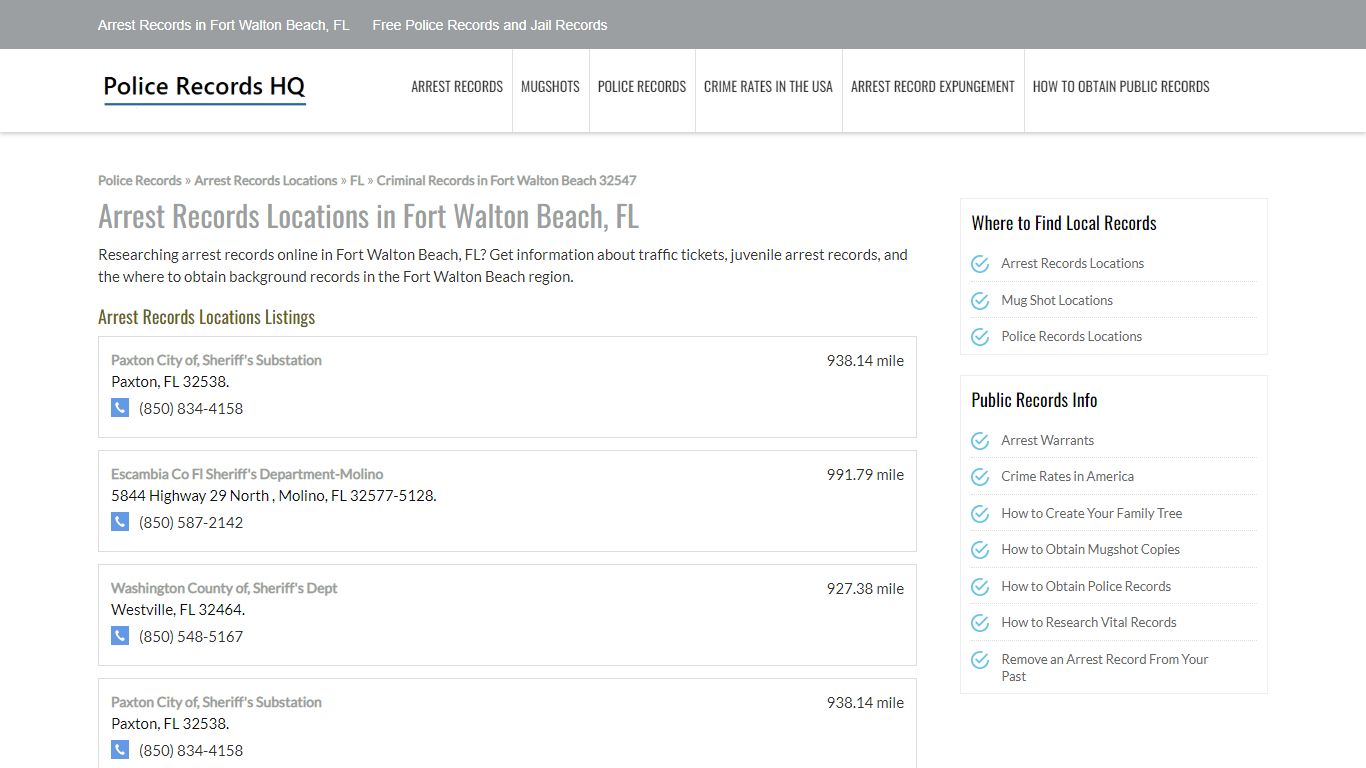Image resolution: width=1366 pixels, height=768 pixels.
Task: Open the POLICE RECORDS nav menu item
Action: pos(642,87)
